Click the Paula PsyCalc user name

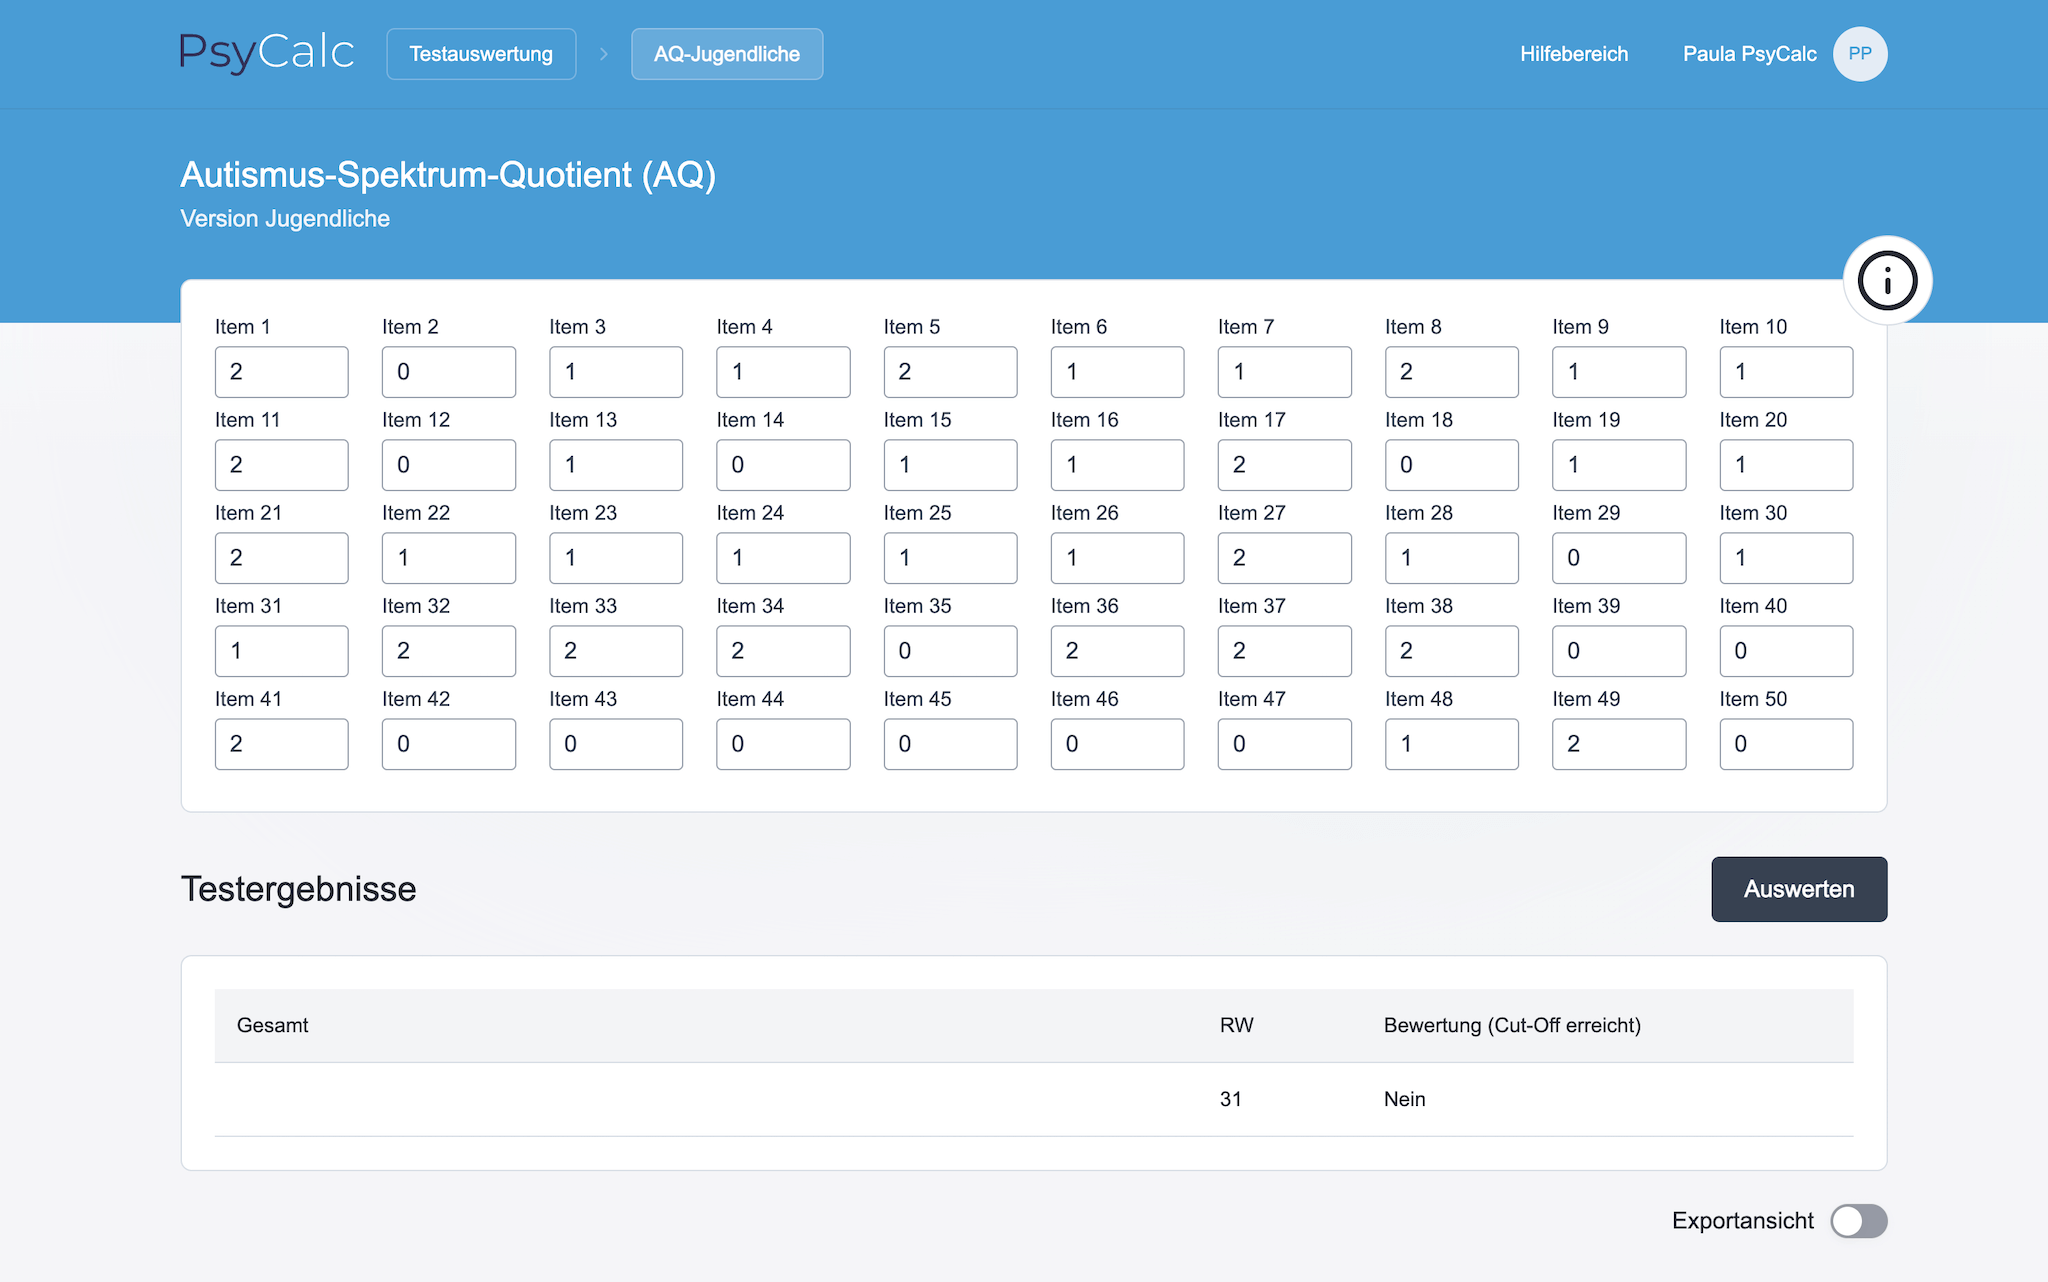(1749, 54)
